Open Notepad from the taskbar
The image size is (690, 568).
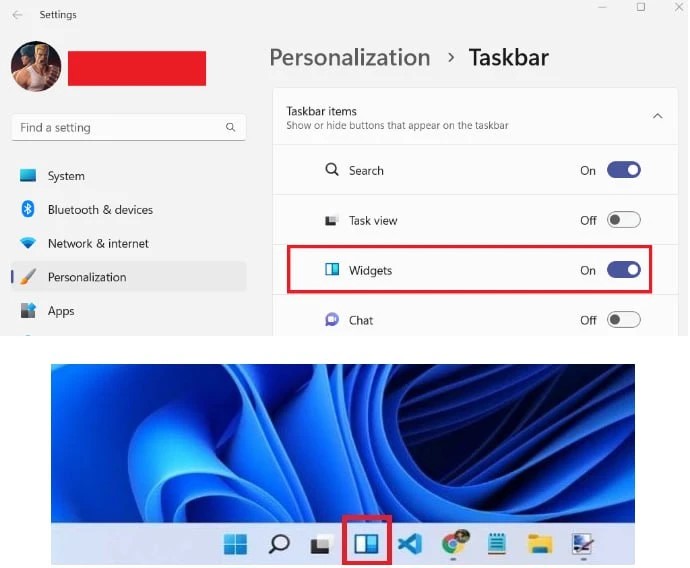point(497,544)
